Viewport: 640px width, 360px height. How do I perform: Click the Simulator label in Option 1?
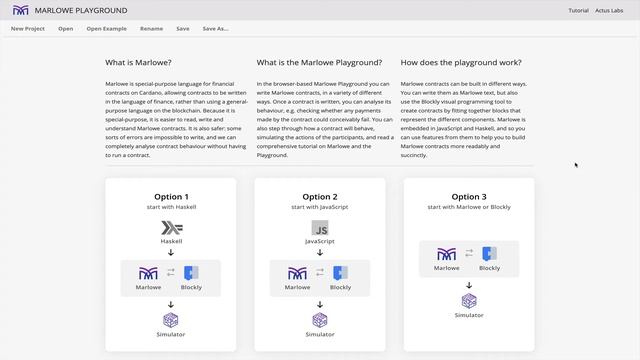coord(171,334)
